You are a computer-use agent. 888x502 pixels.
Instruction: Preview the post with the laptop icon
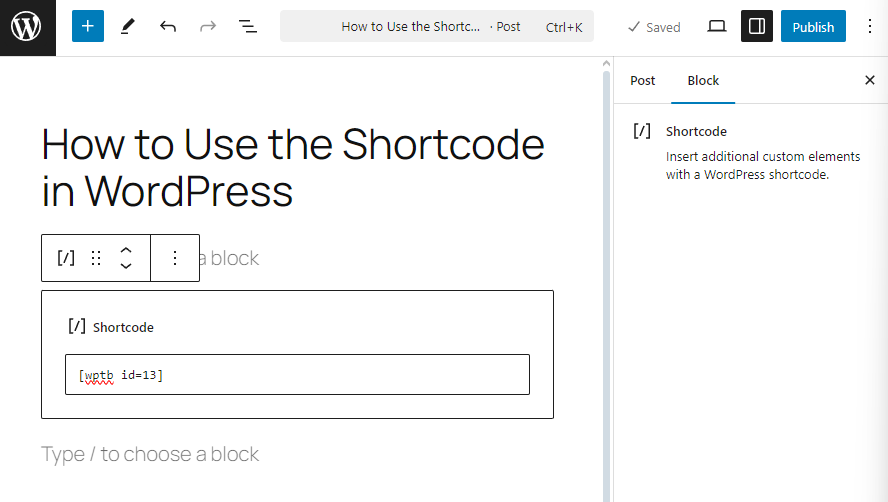point(717,26)
